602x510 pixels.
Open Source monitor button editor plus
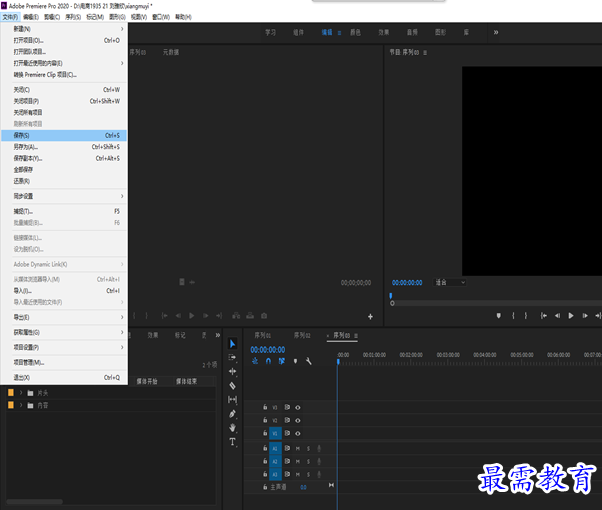point(370,317)
